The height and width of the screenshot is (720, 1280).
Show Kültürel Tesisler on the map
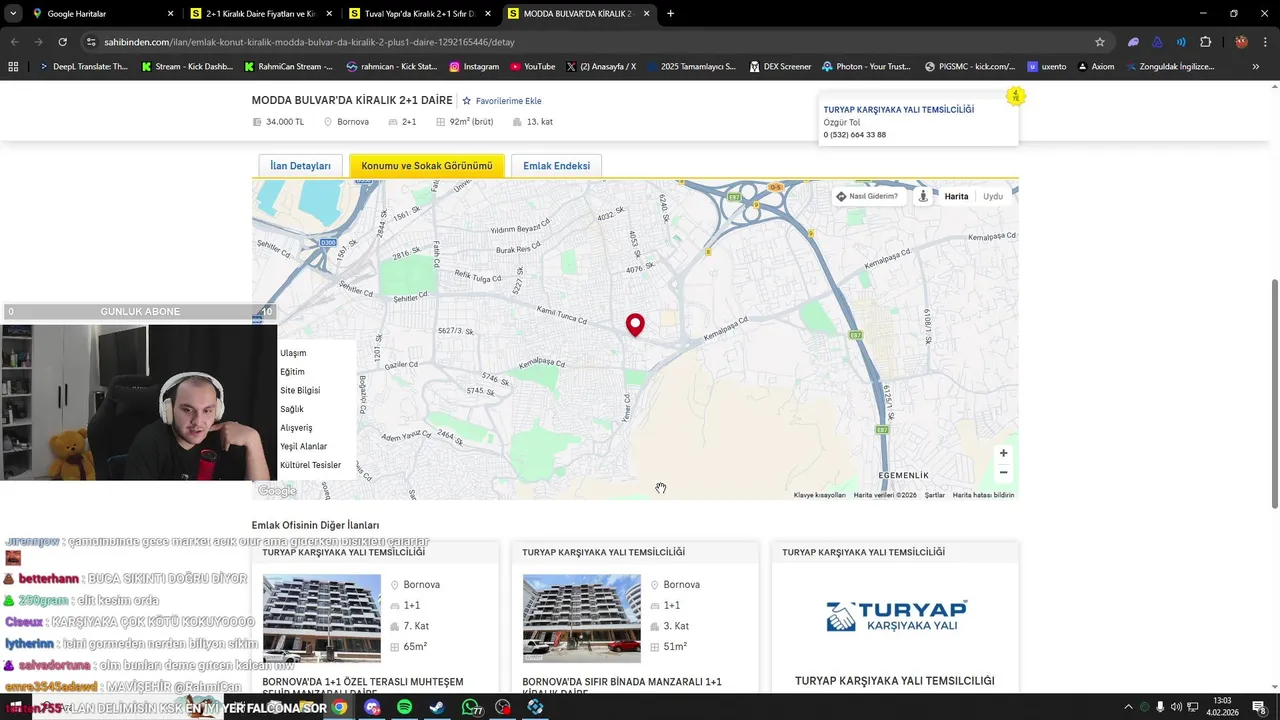(310, 465)
